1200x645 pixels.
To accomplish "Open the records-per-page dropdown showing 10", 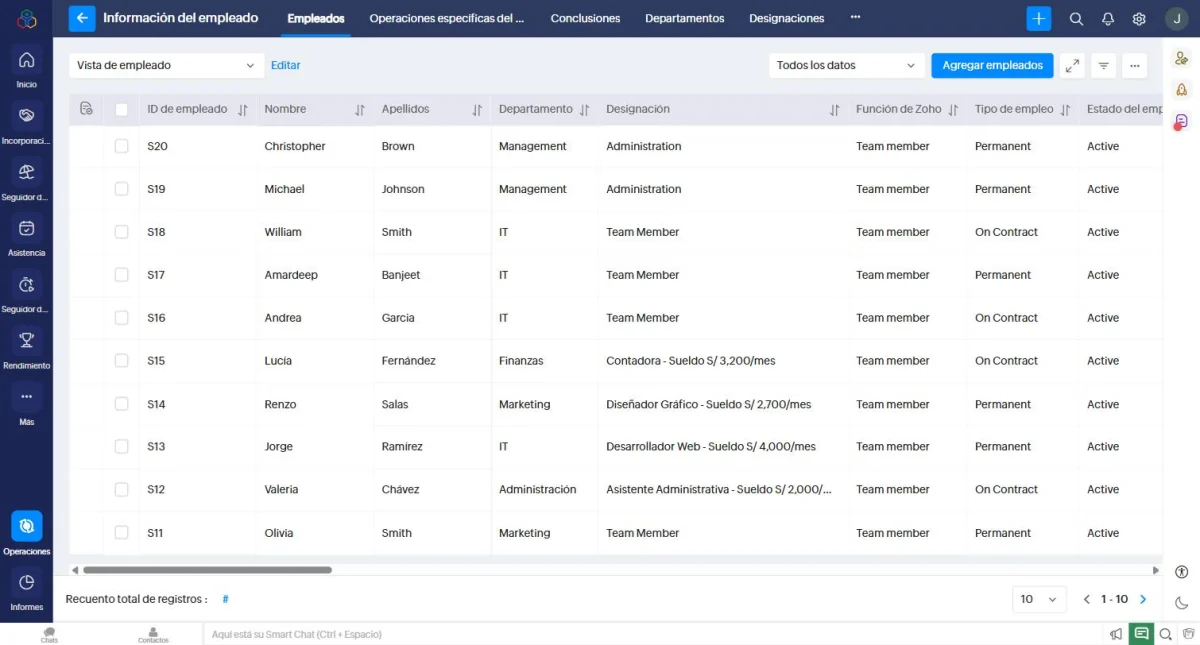I will (x=1039, y=599).
